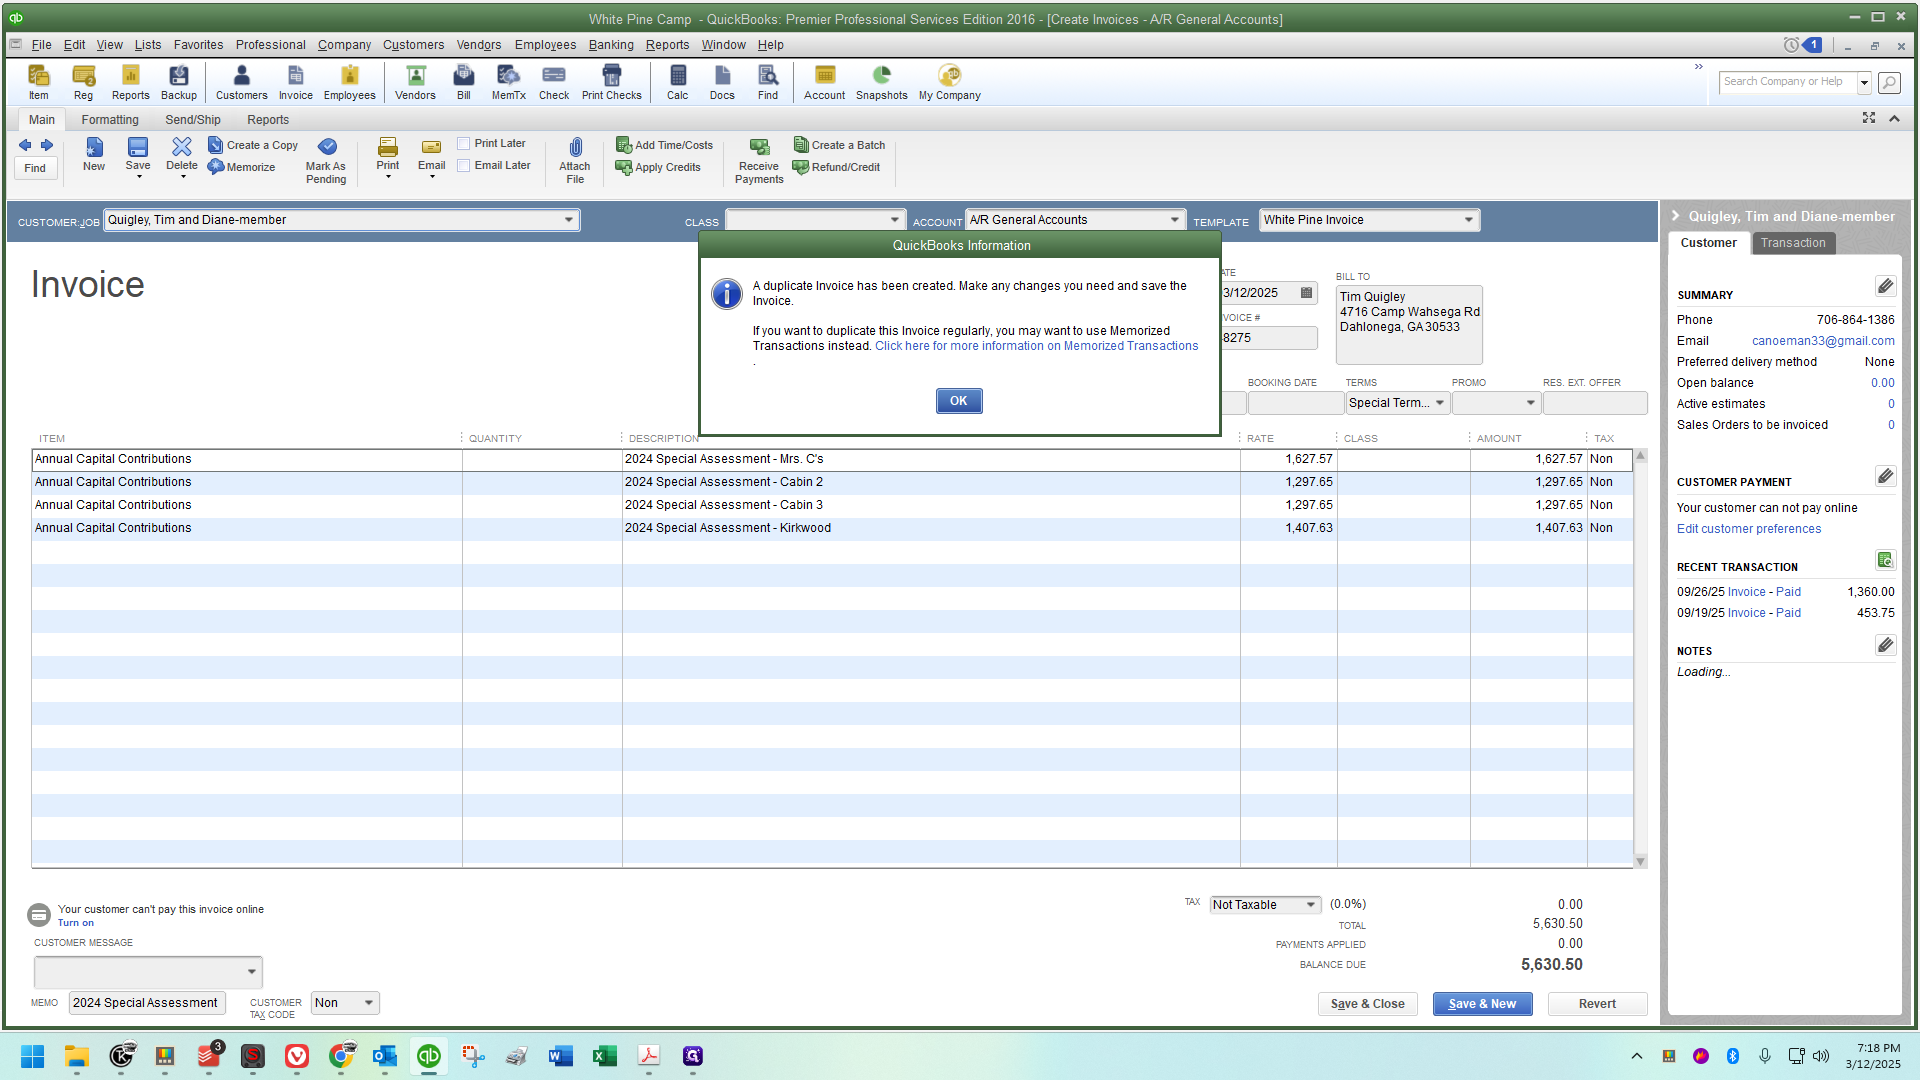Screen dimensions: 1920x1080
Task: Expand the Customer:Job dropdown
Action: pos(568,220)
